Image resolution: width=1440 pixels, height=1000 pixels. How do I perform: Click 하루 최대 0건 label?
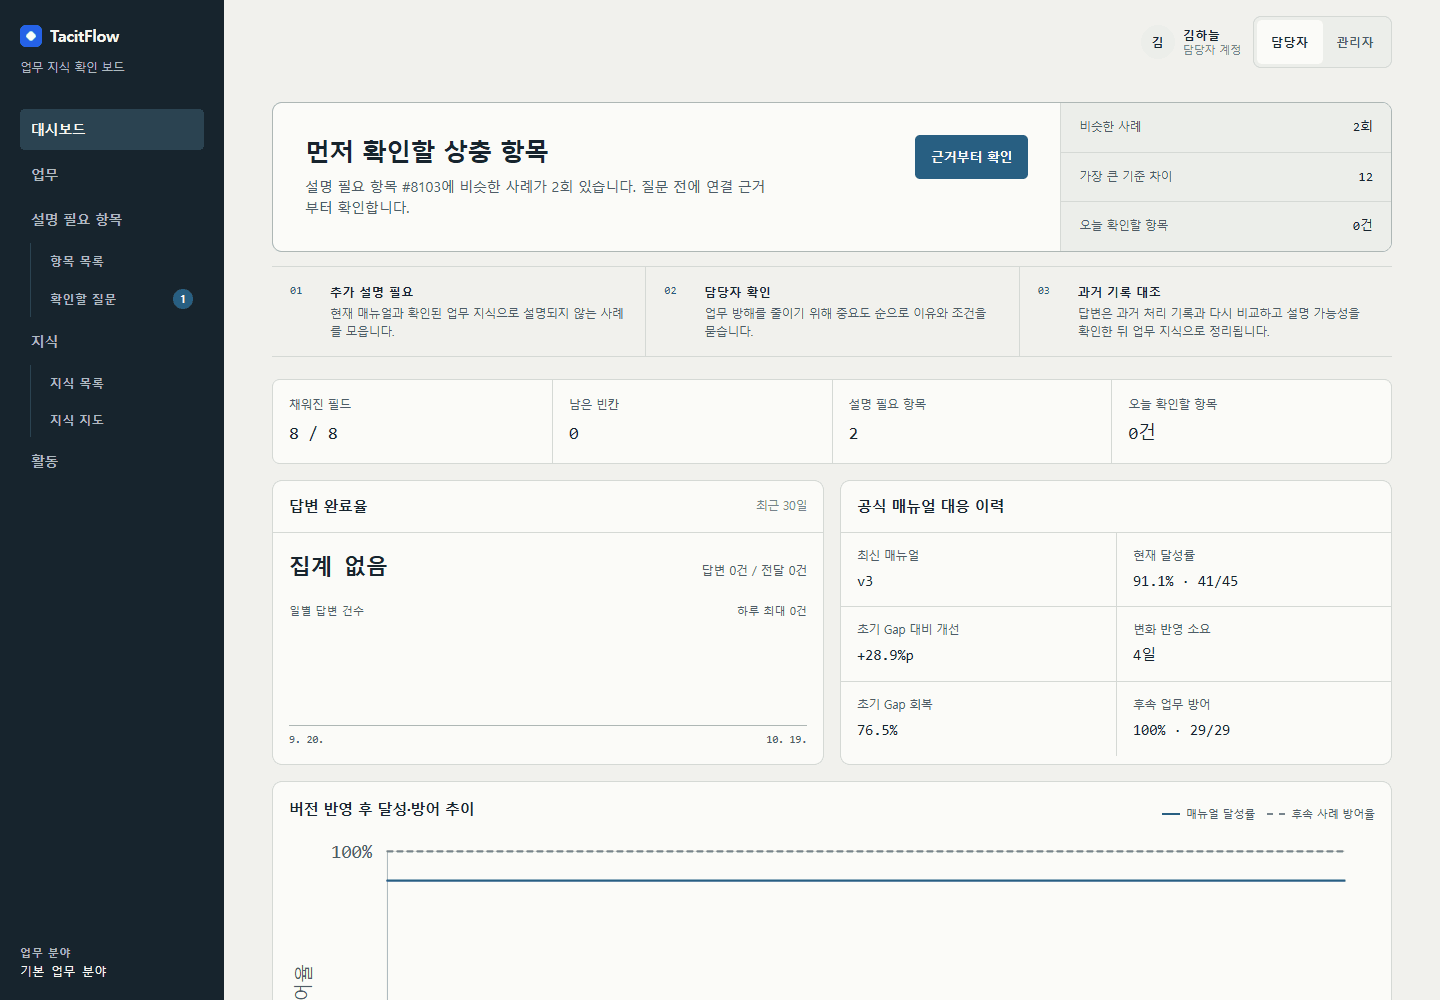click(772, 611)
